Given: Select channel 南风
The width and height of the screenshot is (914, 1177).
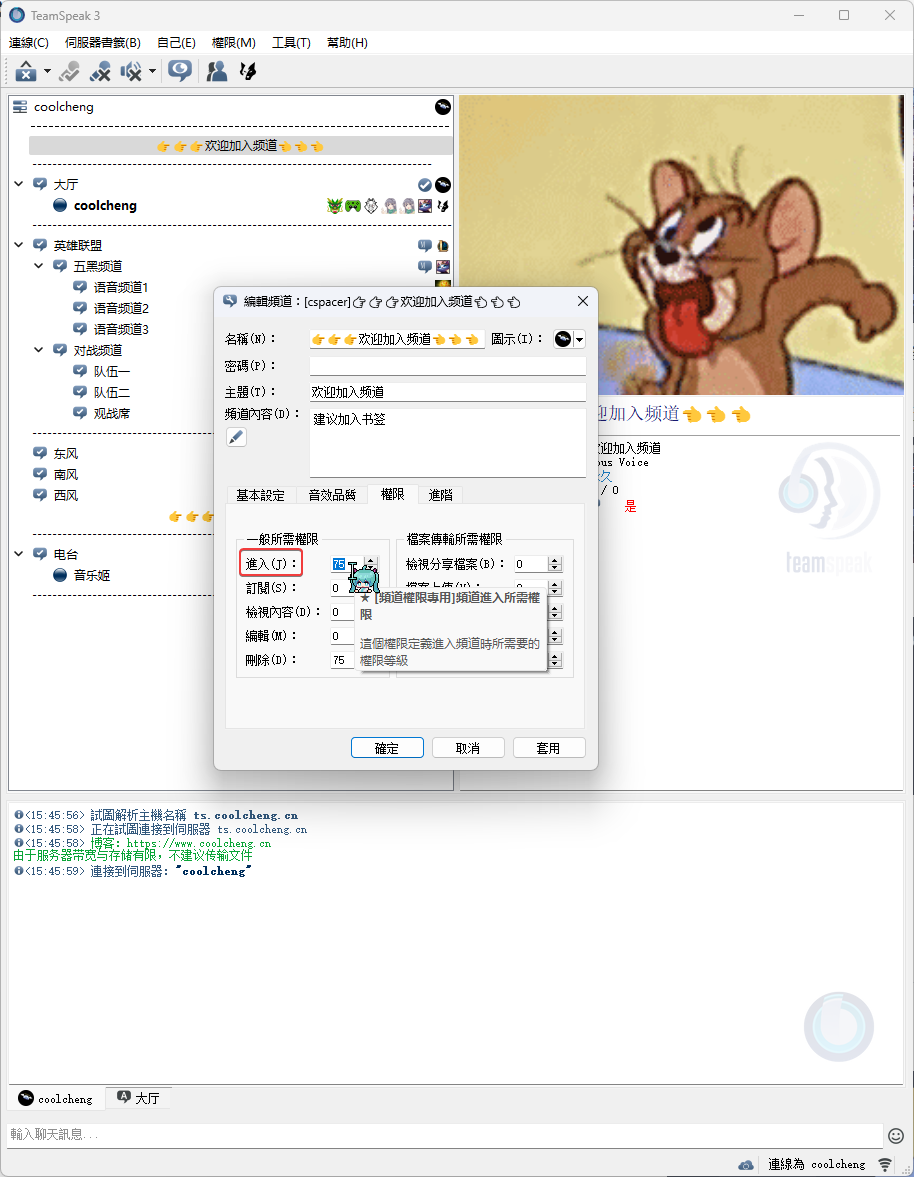Looking at the screenshot, I should pyautogui.click(x=65, y=474).
